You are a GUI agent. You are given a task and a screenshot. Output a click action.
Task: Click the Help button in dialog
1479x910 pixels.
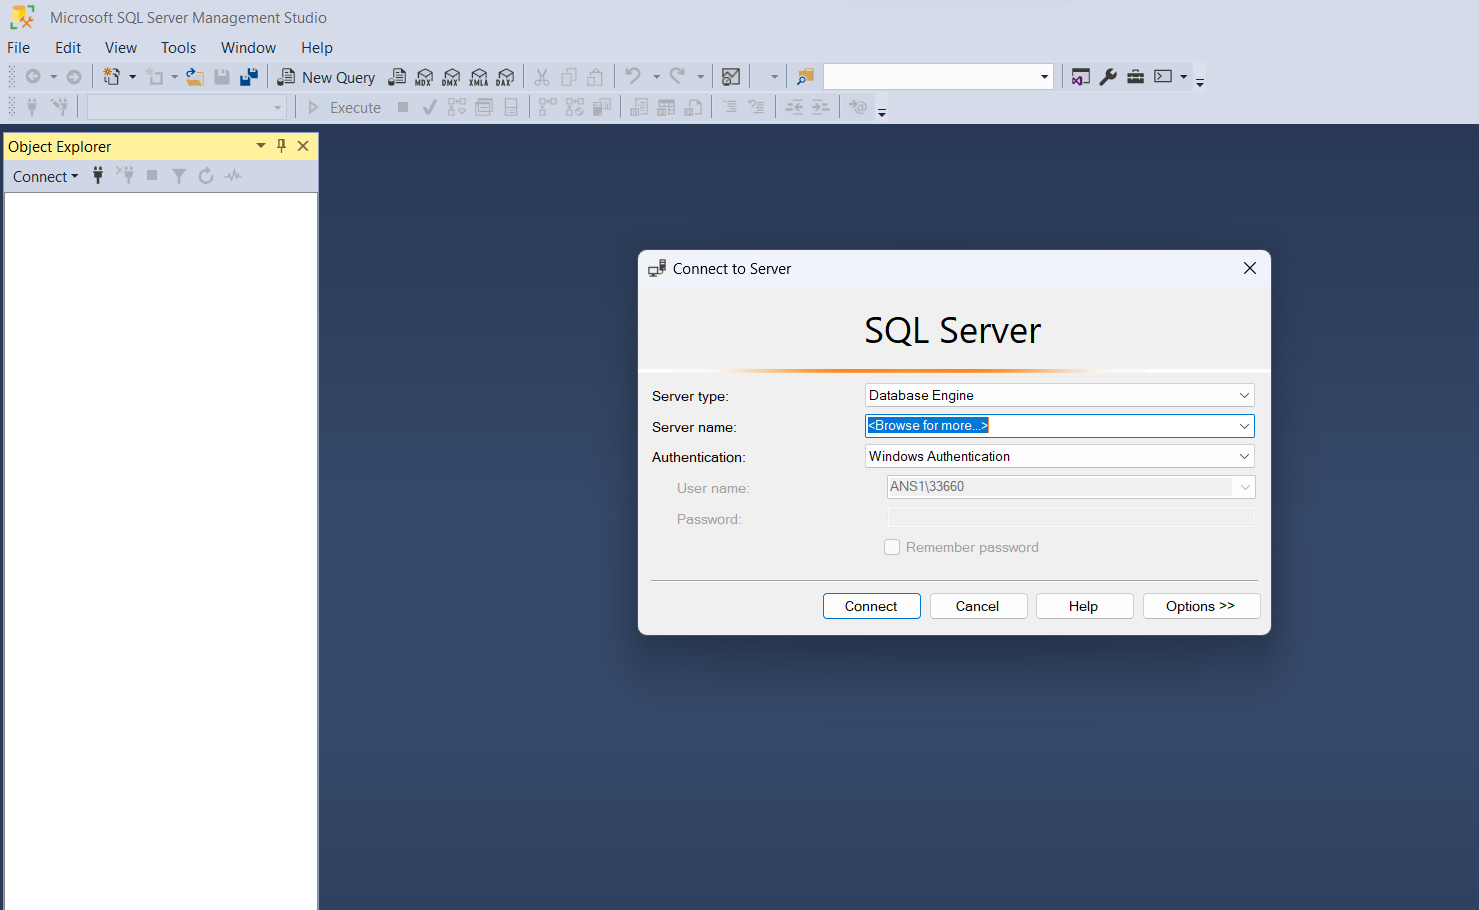coord(1084,606)
